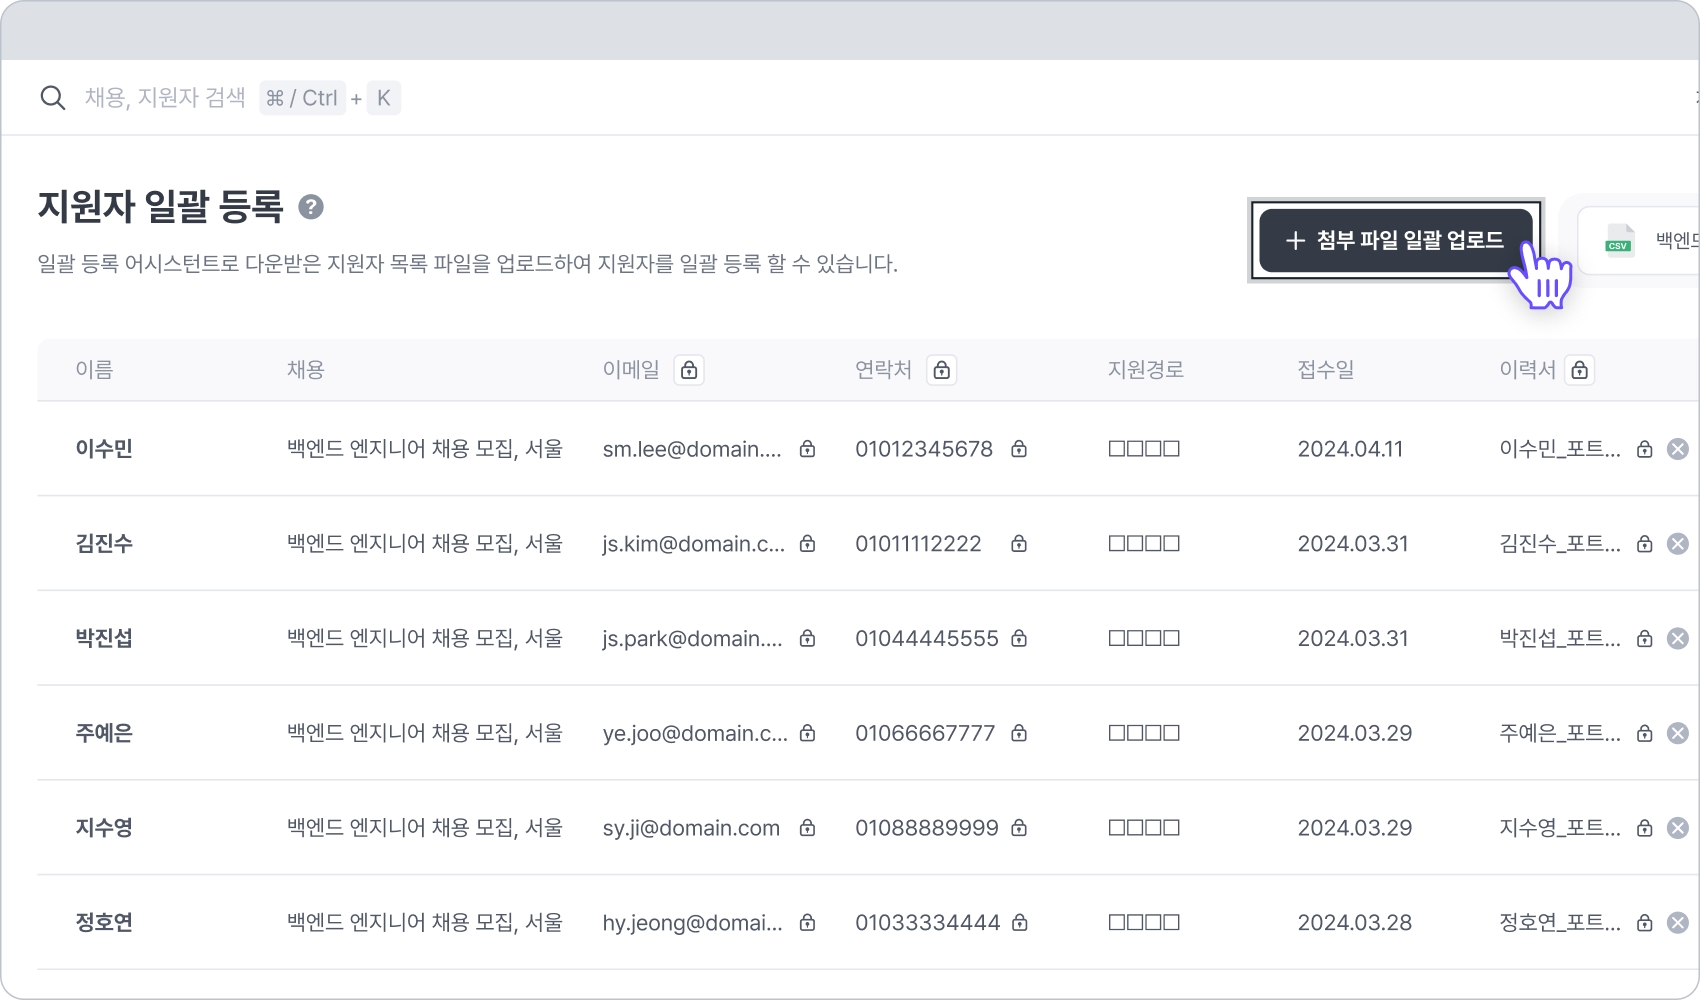Open resume file 김진수_포트...
The image size is (1700, 1000).
pos(1560,544)
